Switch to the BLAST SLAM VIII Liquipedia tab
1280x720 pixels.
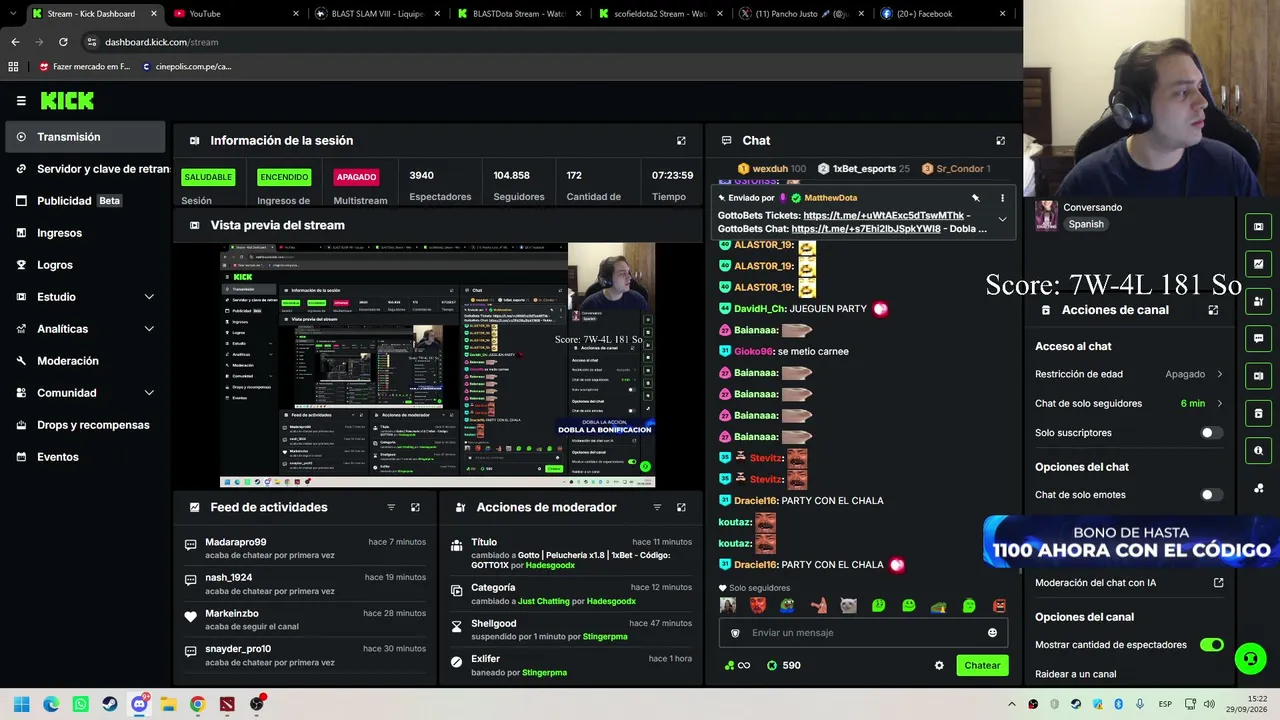[x=379, y=14]
